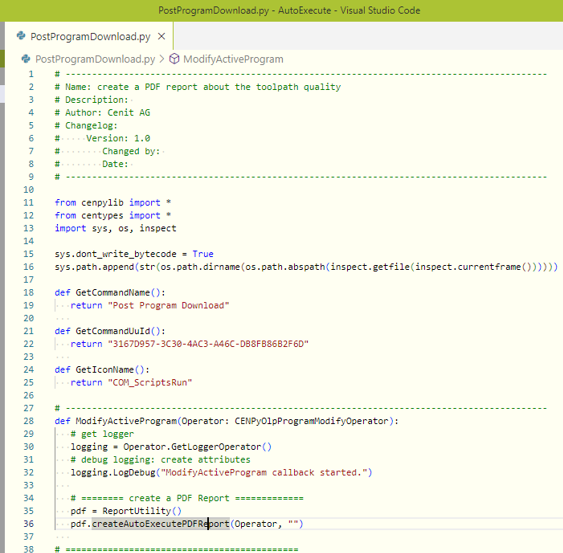The width and height of the screenshot is (563, 553).
Task: Click the "Post Program Download" string
Action: [168, 305]
